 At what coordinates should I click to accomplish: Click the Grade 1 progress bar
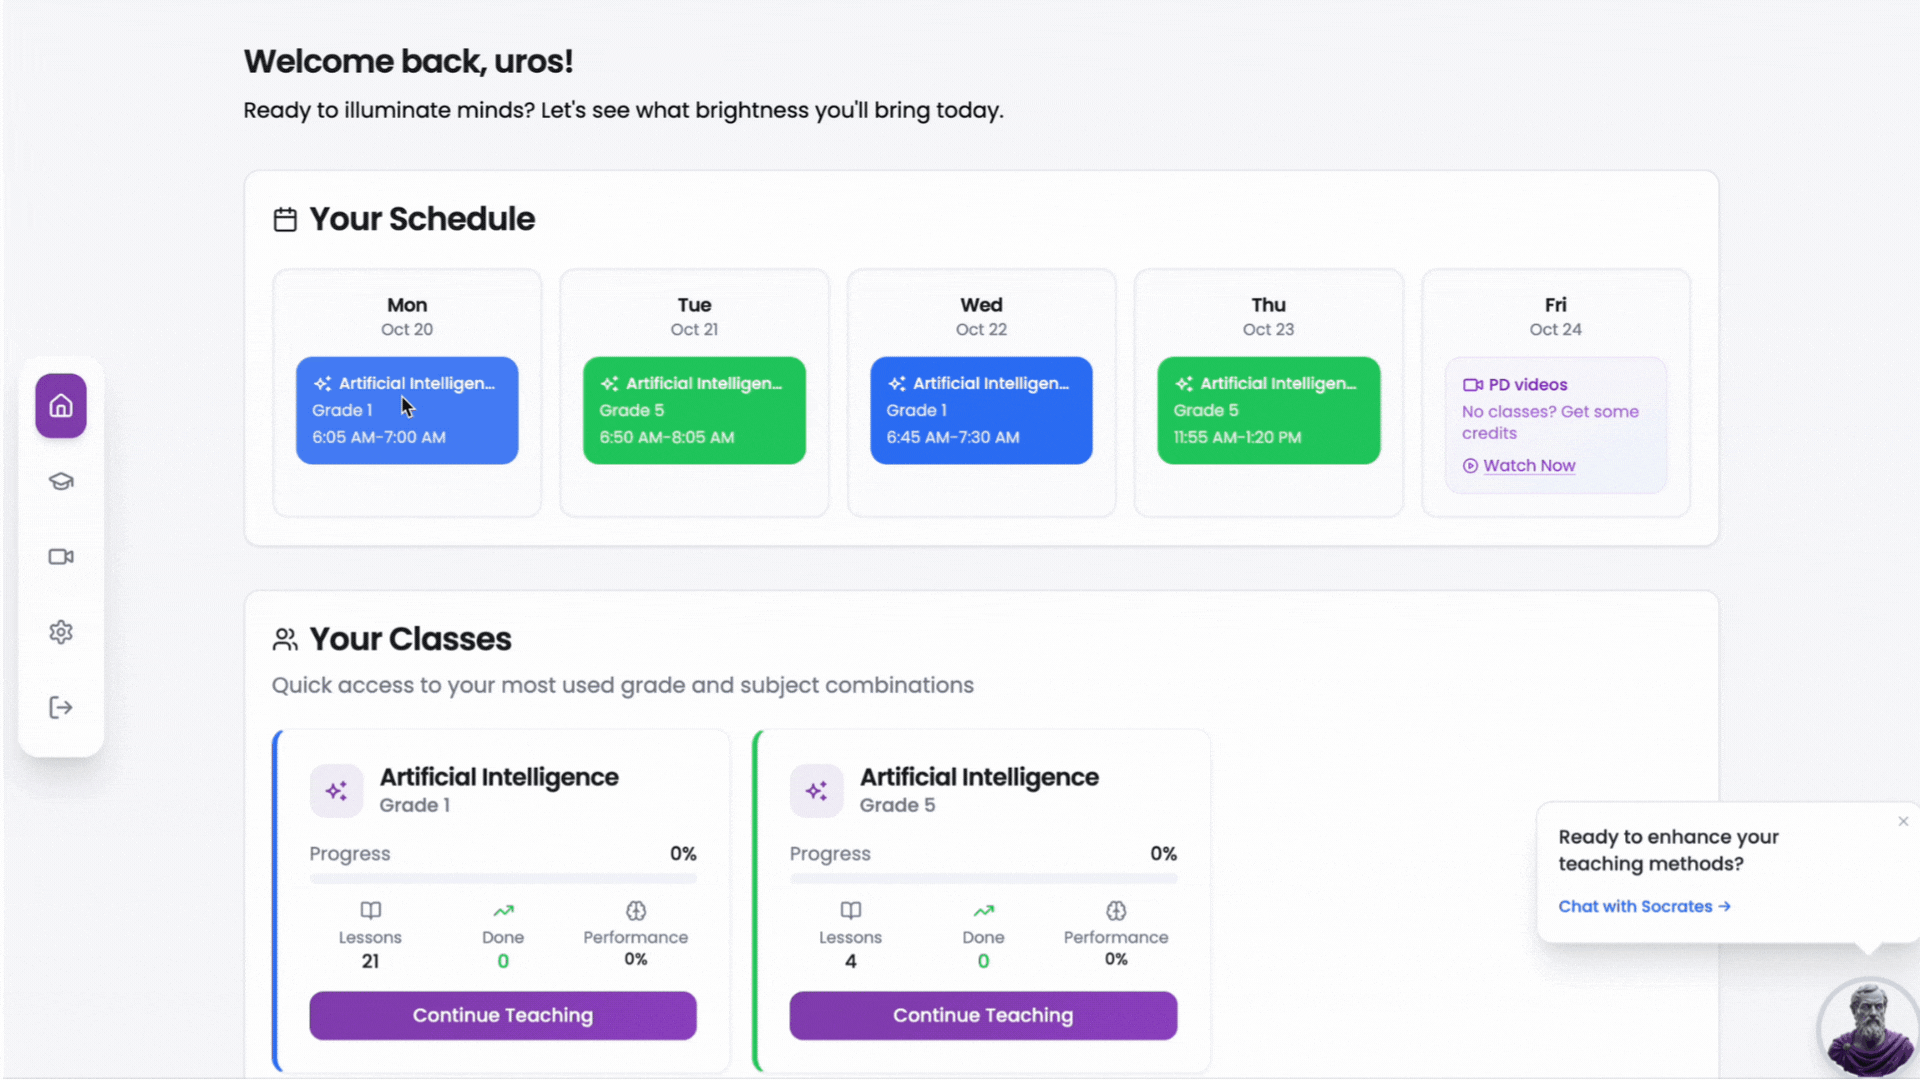(503, 879)
